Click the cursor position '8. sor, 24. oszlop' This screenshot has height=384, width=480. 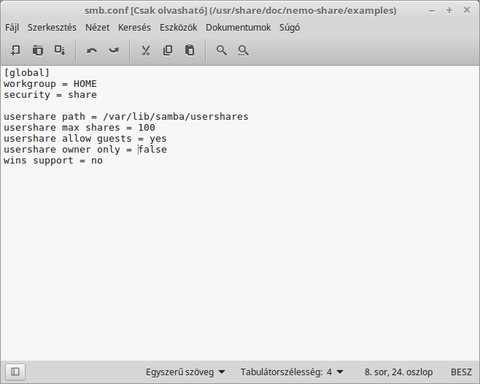pyautogui.click(x=399, y=372)
